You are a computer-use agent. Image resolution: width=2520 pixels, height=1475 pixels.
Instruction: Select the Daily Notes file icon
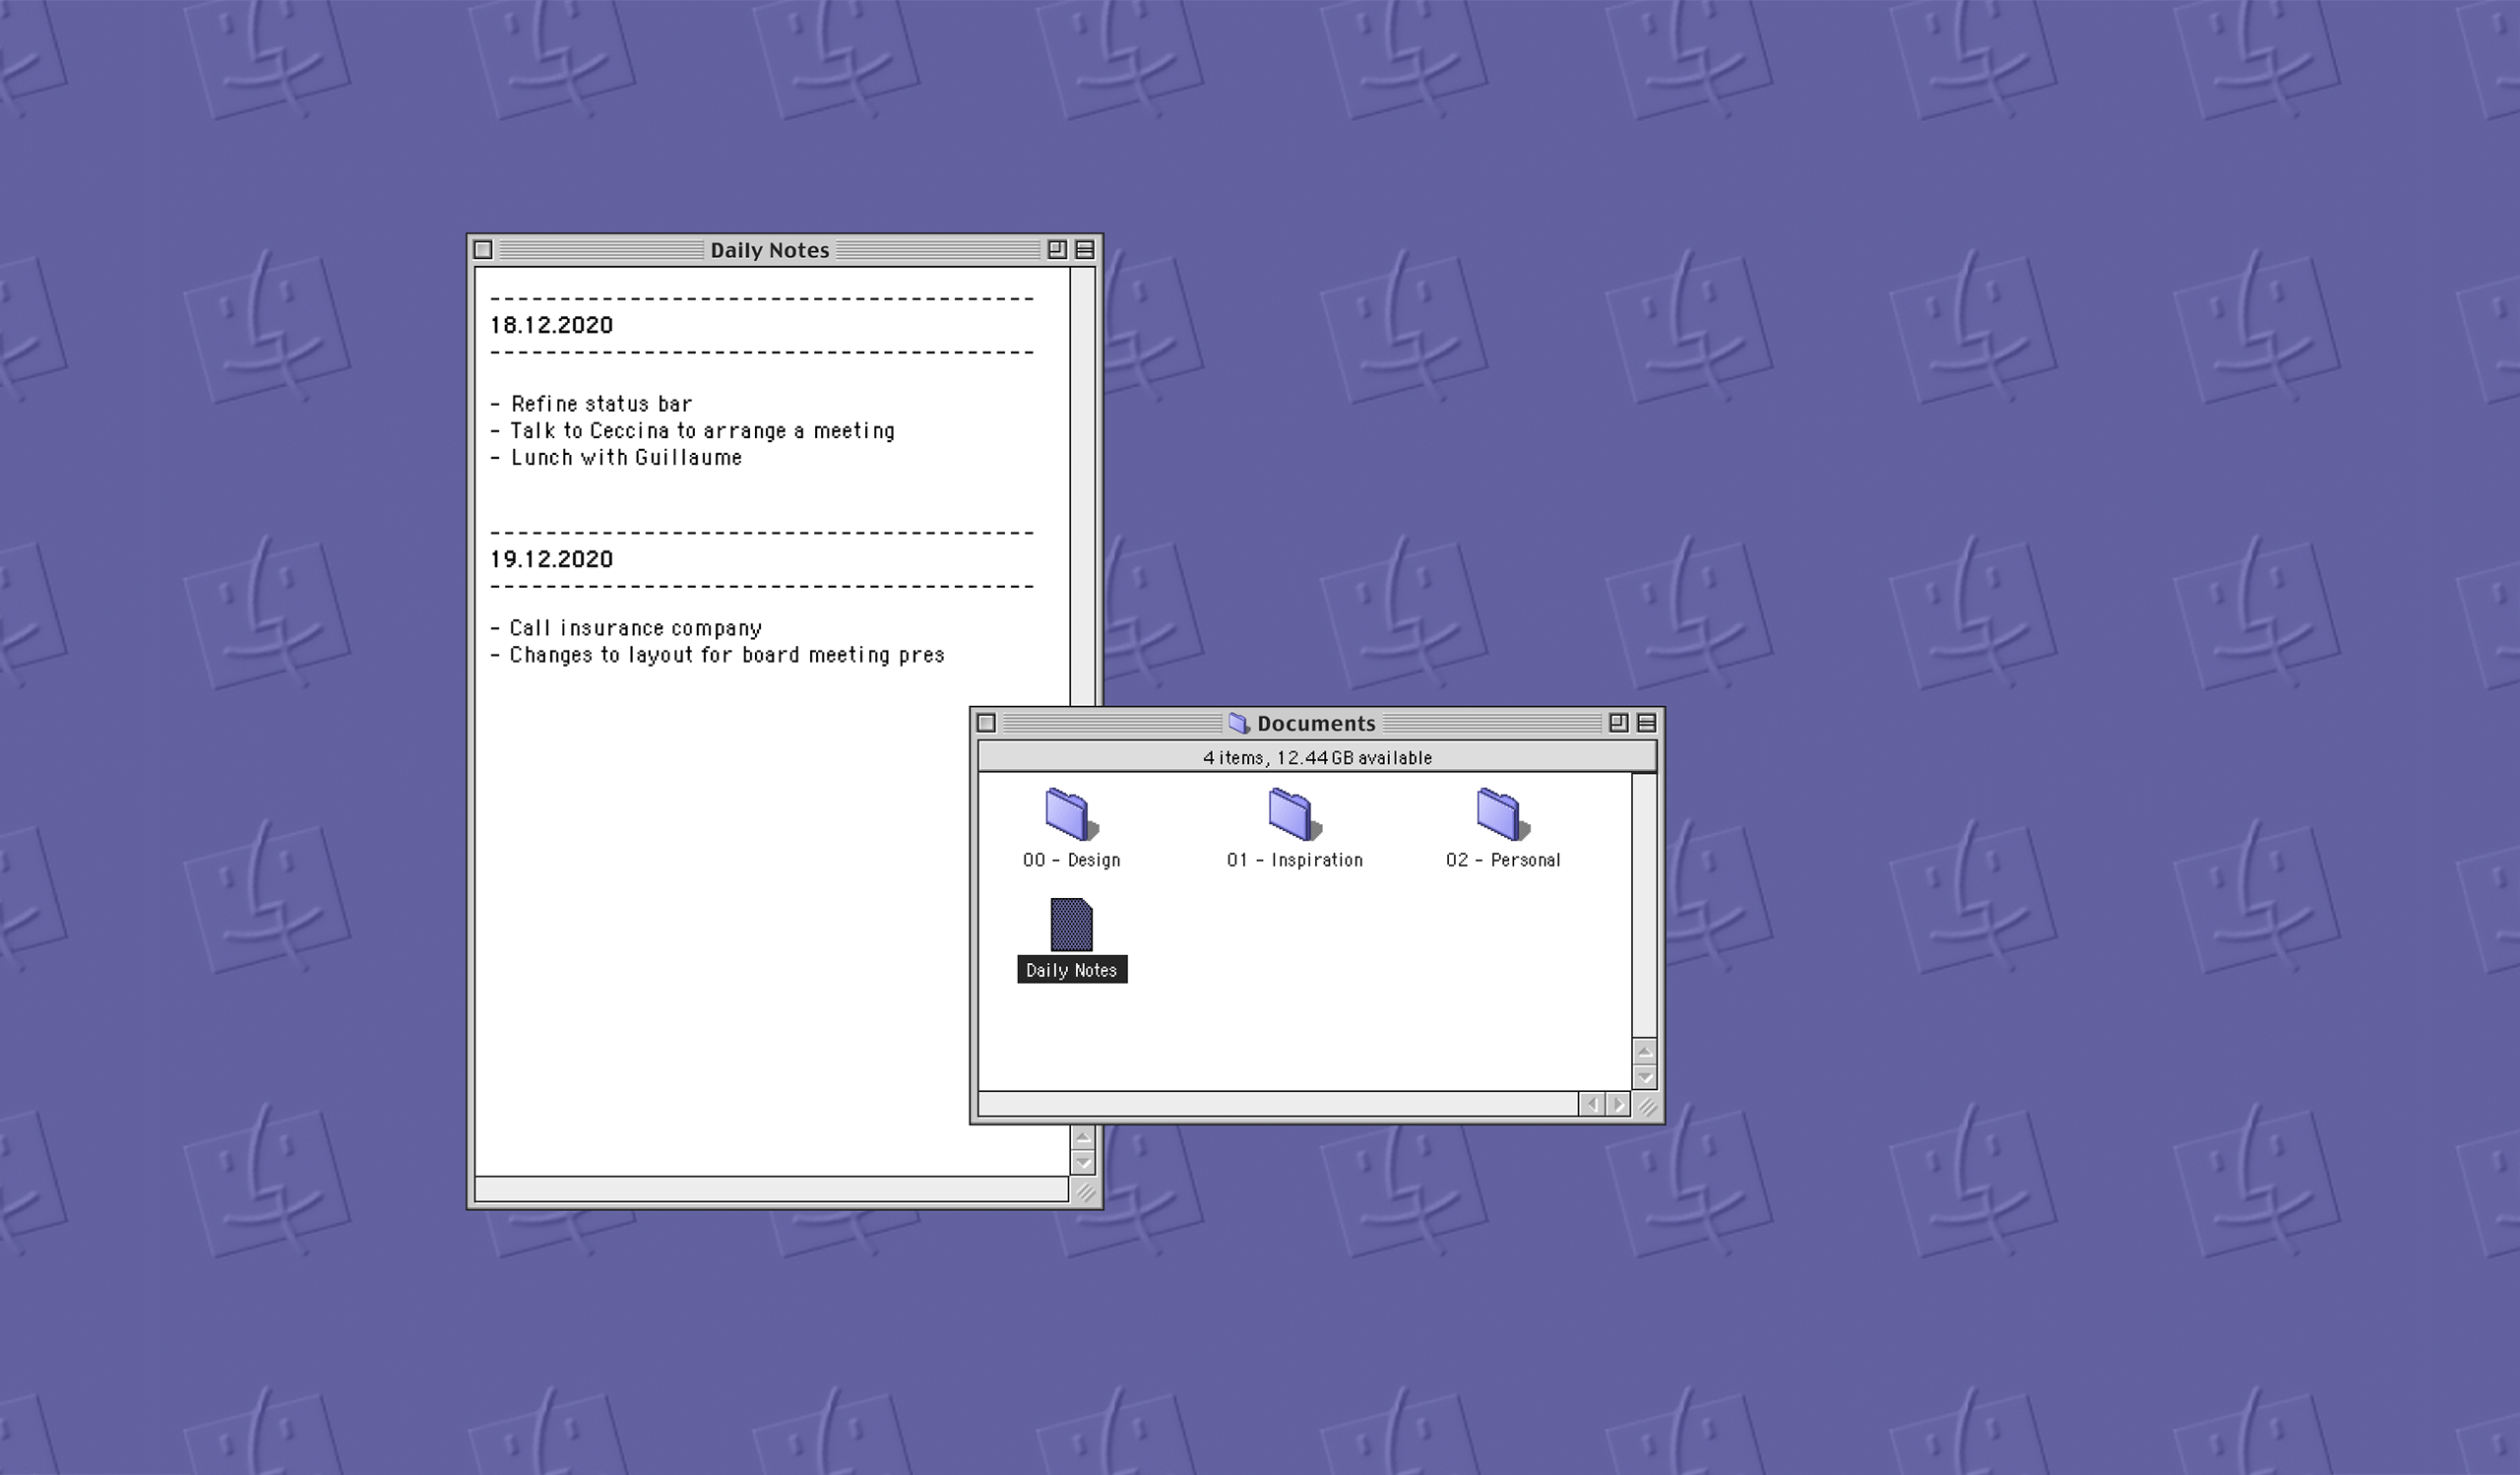click(x=1071, y=925)
